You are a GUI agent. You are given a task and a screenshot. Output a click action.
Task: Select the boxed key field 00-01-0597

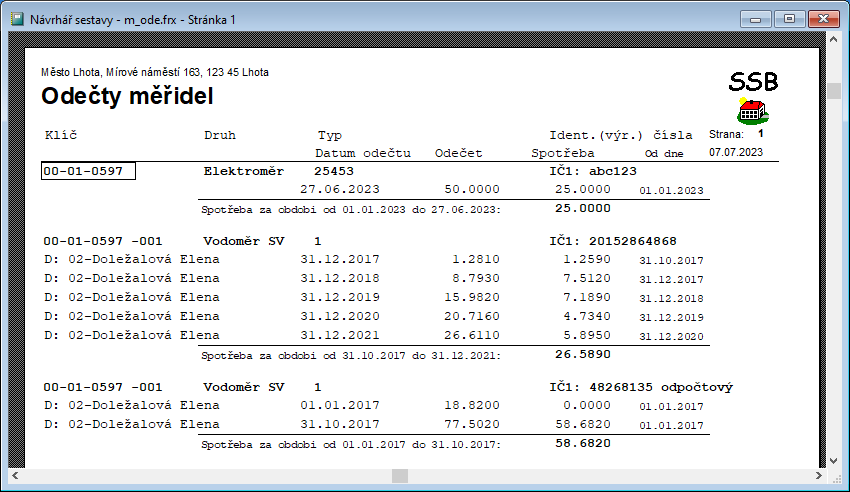coord(88,172)
